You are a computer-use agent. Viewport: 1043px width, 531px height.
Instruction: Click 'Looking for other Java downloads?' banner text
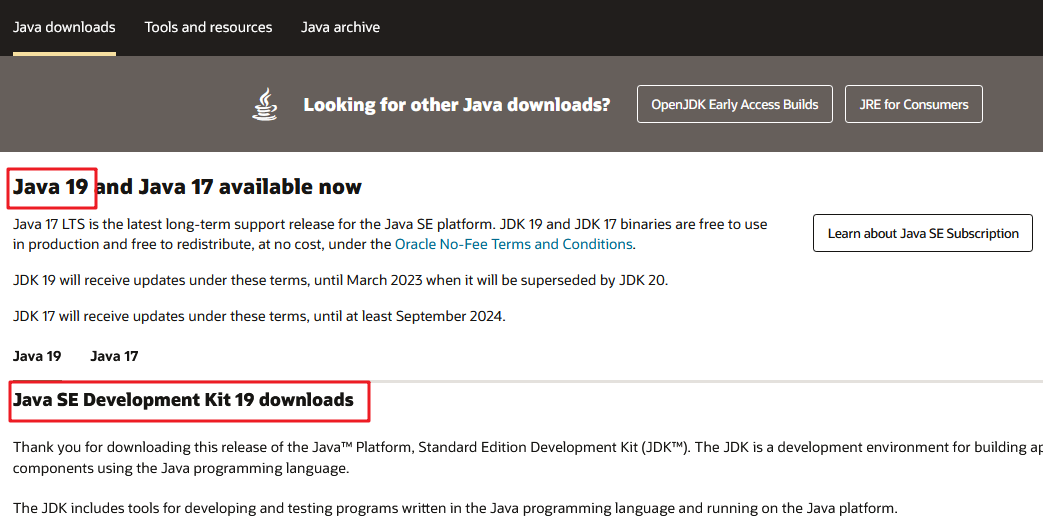click(x=456, y=104)
